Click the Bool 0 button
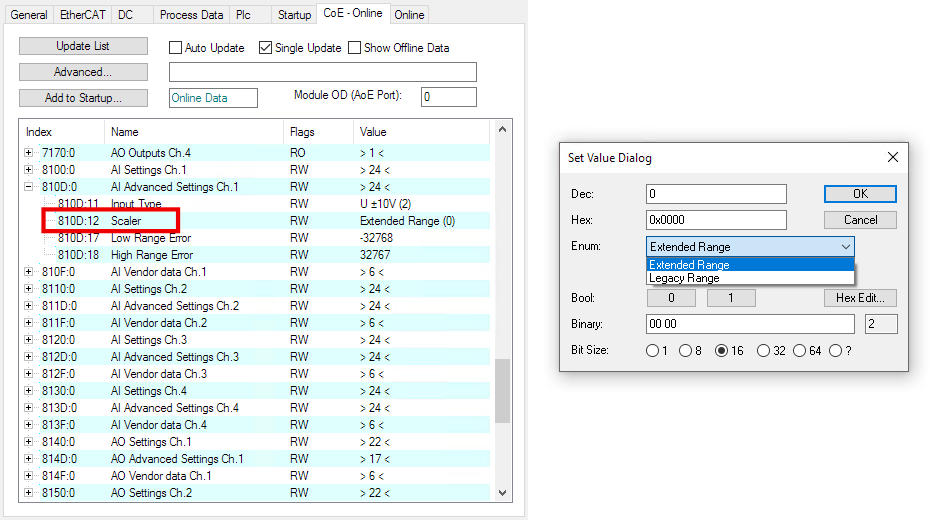This screenshot has height=520, width=930. pyautogui.click(x=671, y=298)
